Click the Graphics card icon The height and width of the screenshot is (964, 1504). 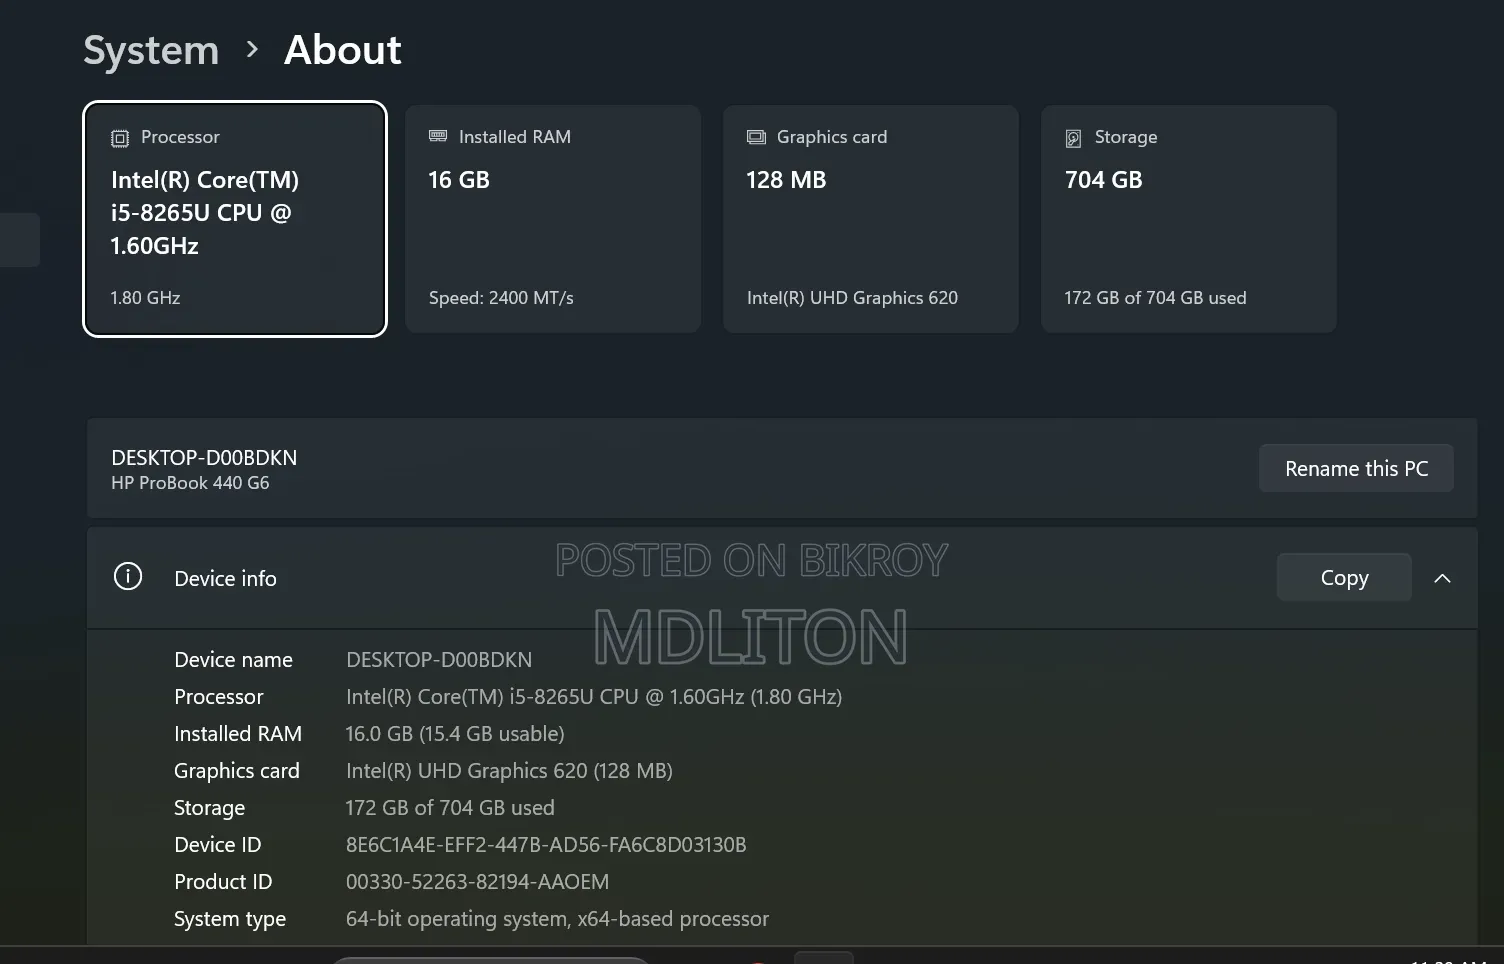click(x=756, y=137)
